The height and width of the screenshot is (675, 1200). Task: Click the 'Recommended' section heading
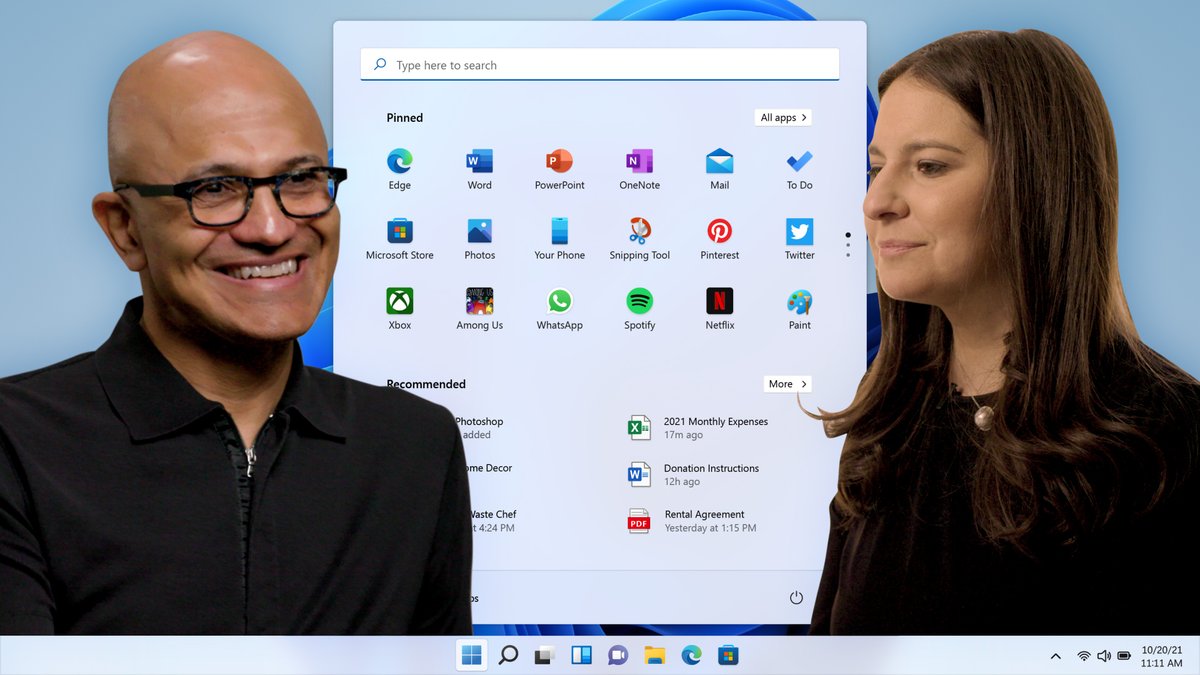click(x=426, y=384)
